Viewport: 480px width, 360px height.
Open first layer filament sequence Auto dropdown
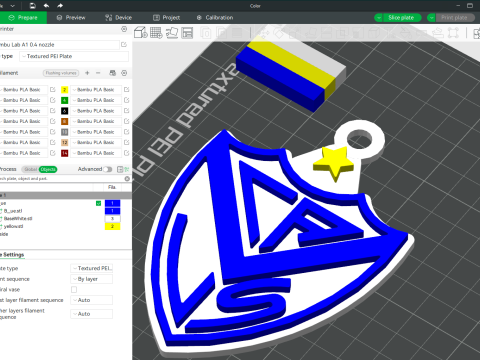click(92, 300)
